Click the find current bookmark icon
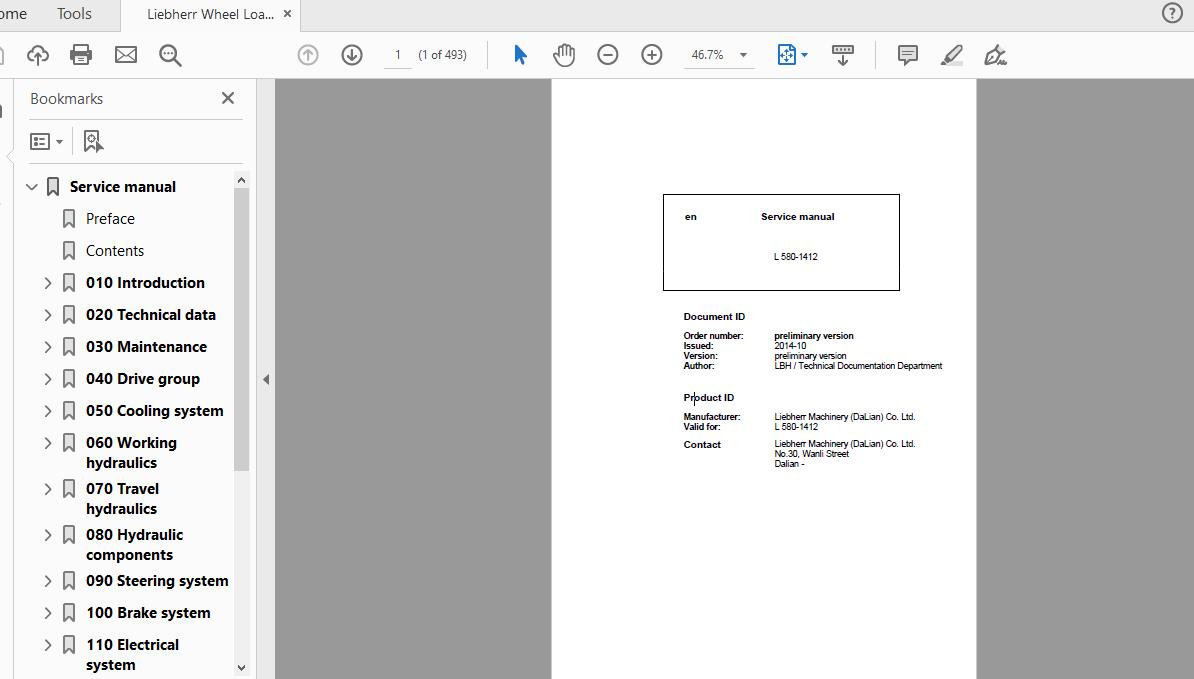 click(x=93, y=141)
